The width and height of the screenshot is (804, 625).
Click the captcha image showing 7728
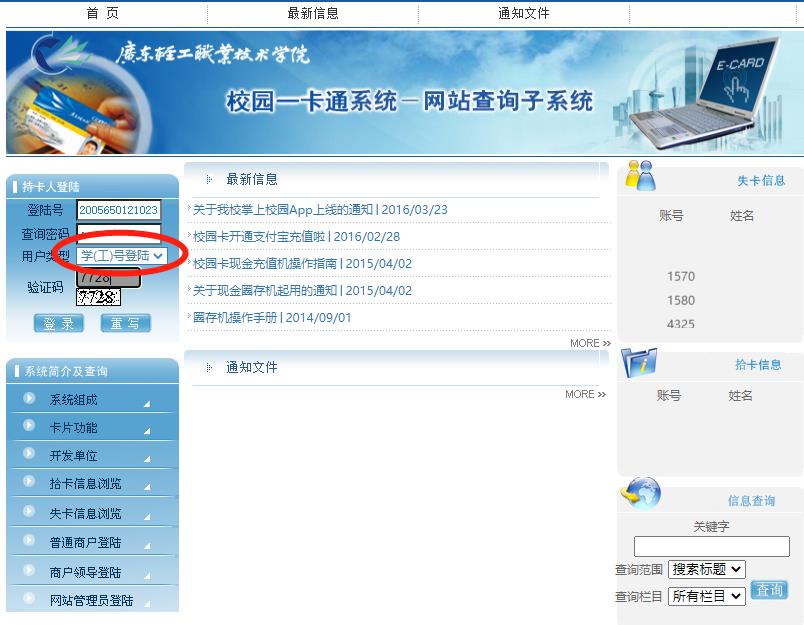[98, 297]
